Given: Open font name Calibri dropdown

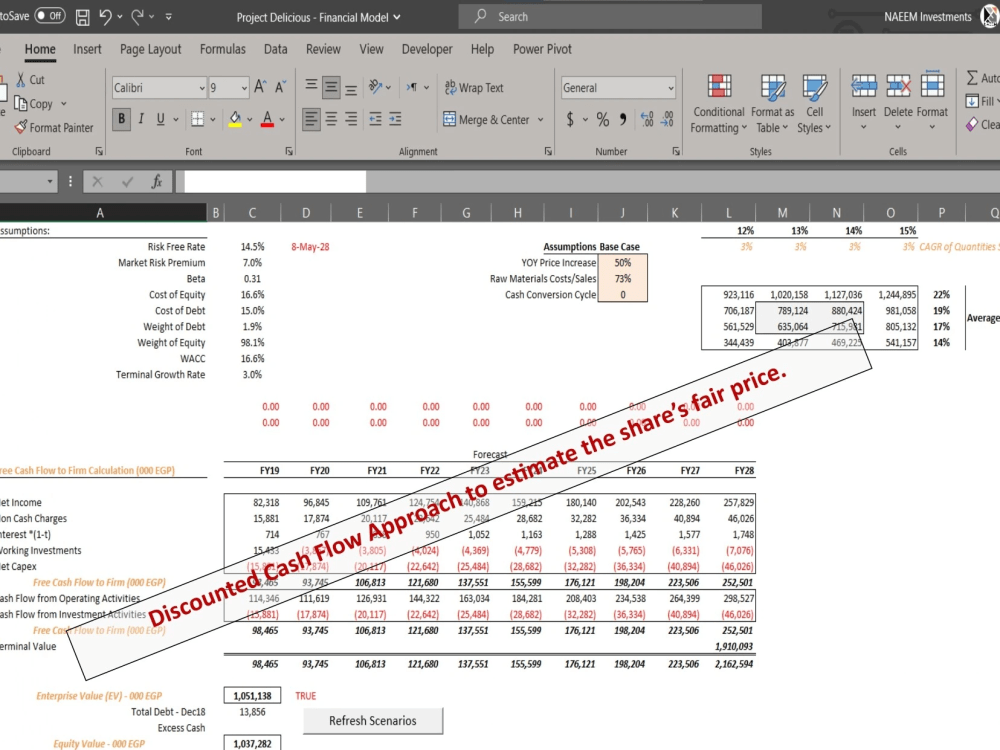Looking at the screenshot, I should click(202, 88).
